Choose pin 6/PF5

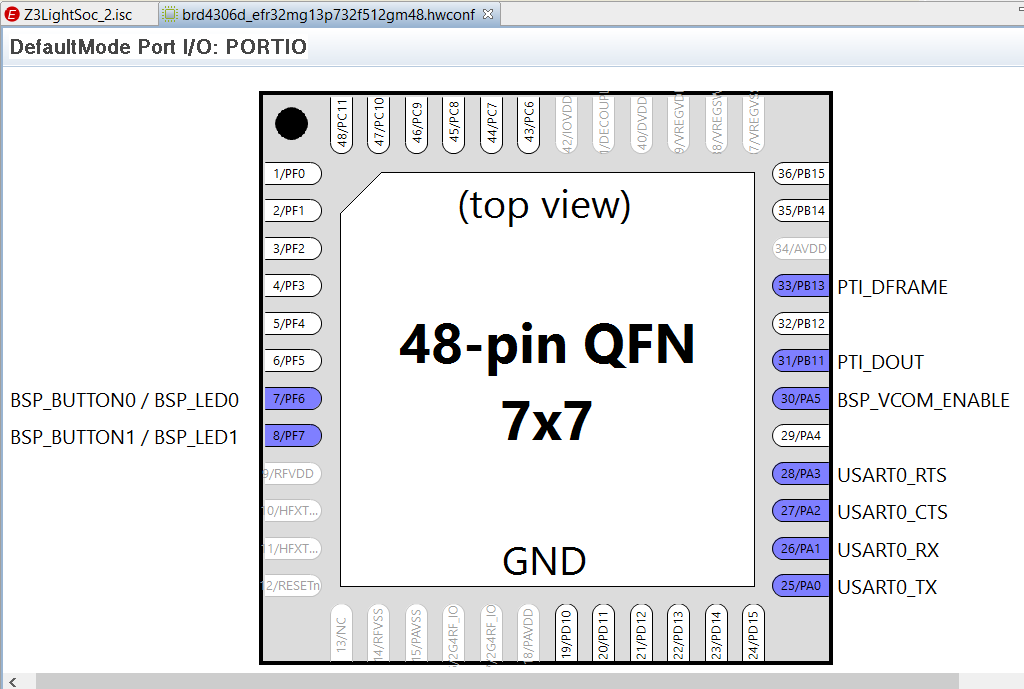click(x=293, y=361)
